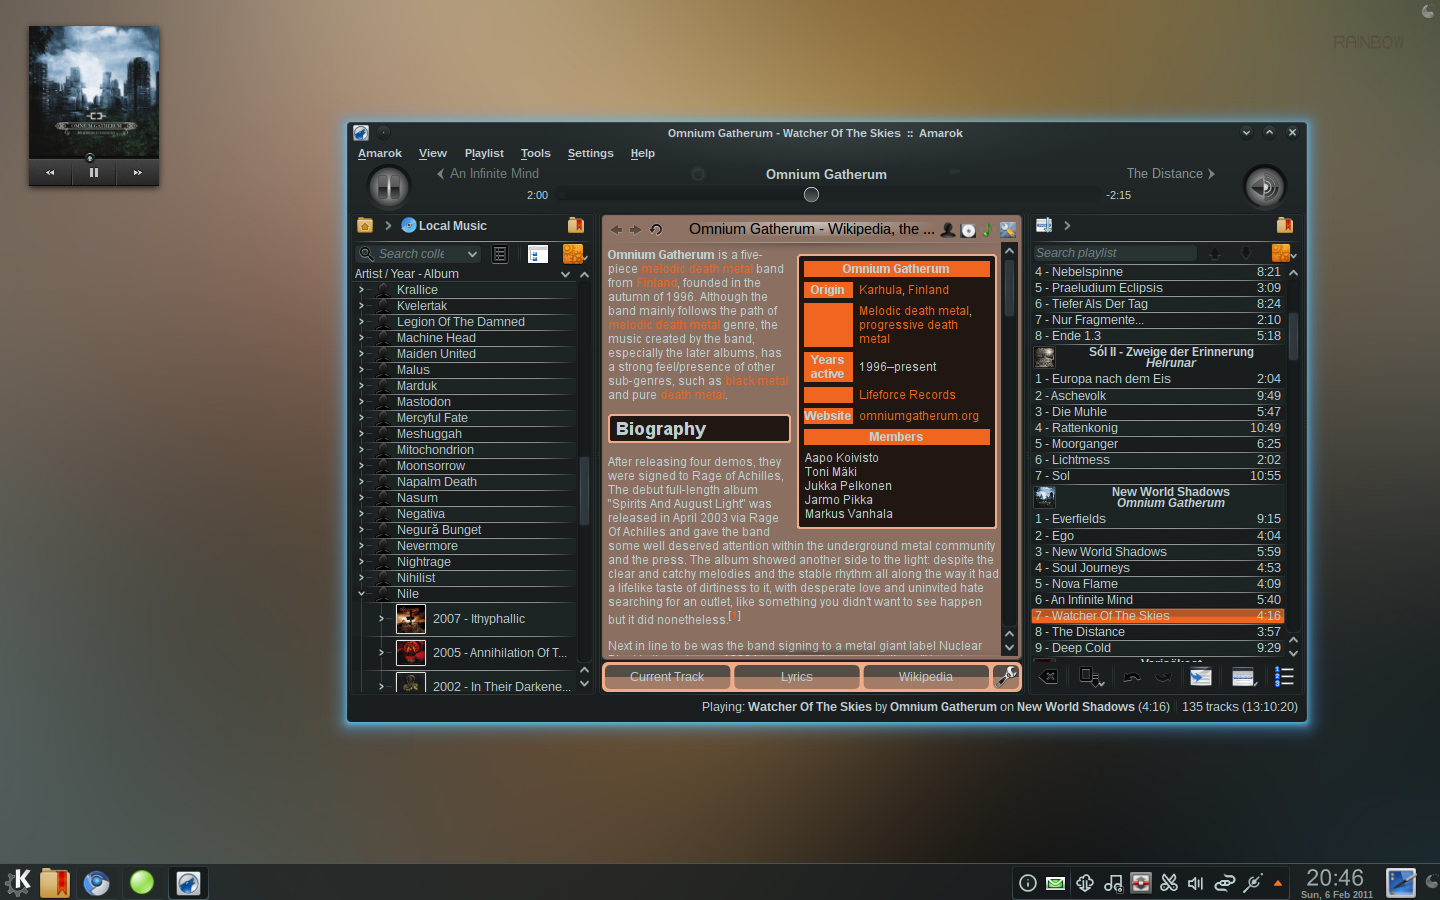Click the track progress slider knob
Screen dimensions: 1440x900
click(x=811, y=194)
